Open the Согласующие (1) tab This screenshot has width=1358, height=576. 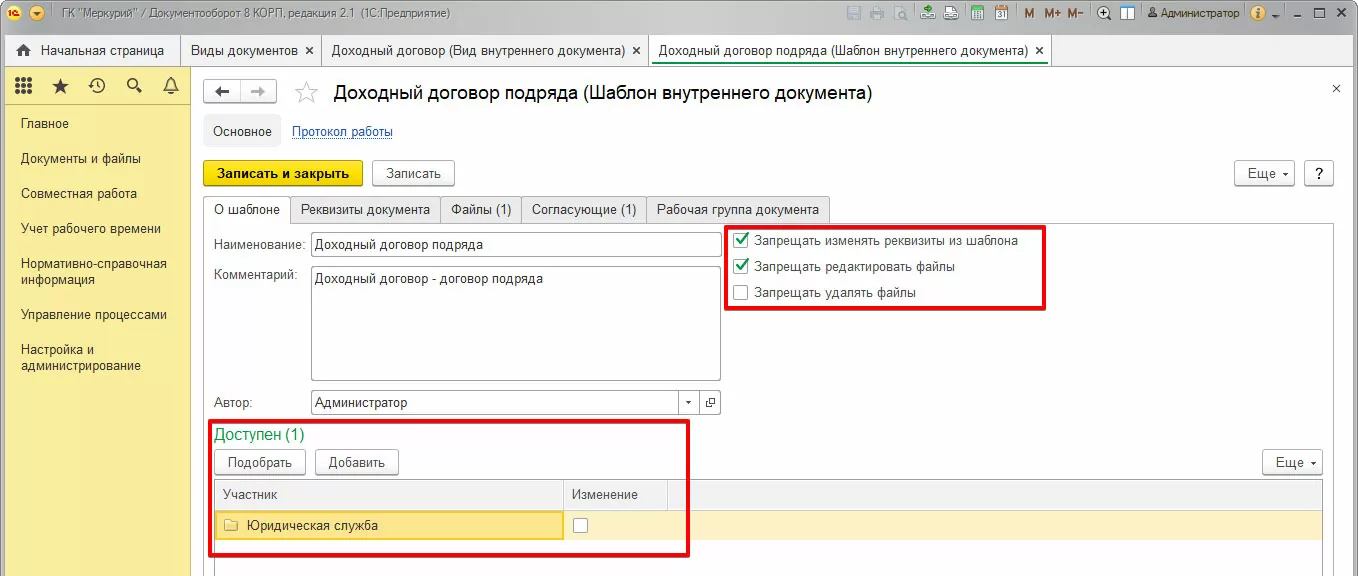[x=584, y=209]
